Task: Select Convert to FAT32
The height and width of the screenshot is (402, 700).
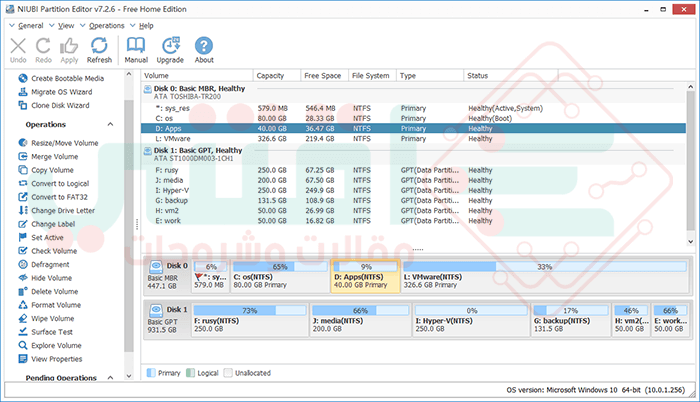Action: pyautogui.click(x=53, y=197)
